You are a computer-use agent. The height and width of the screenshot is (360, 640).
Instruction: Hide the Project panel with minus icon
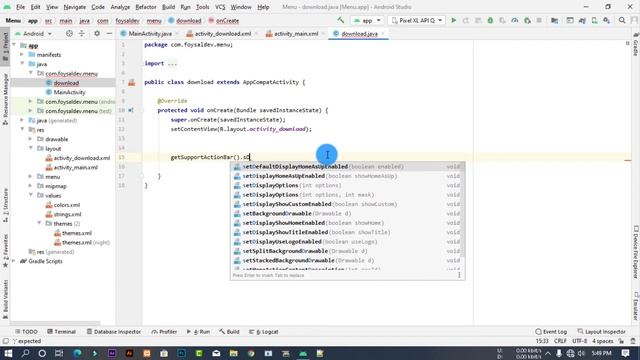click(x=109, y=33)
